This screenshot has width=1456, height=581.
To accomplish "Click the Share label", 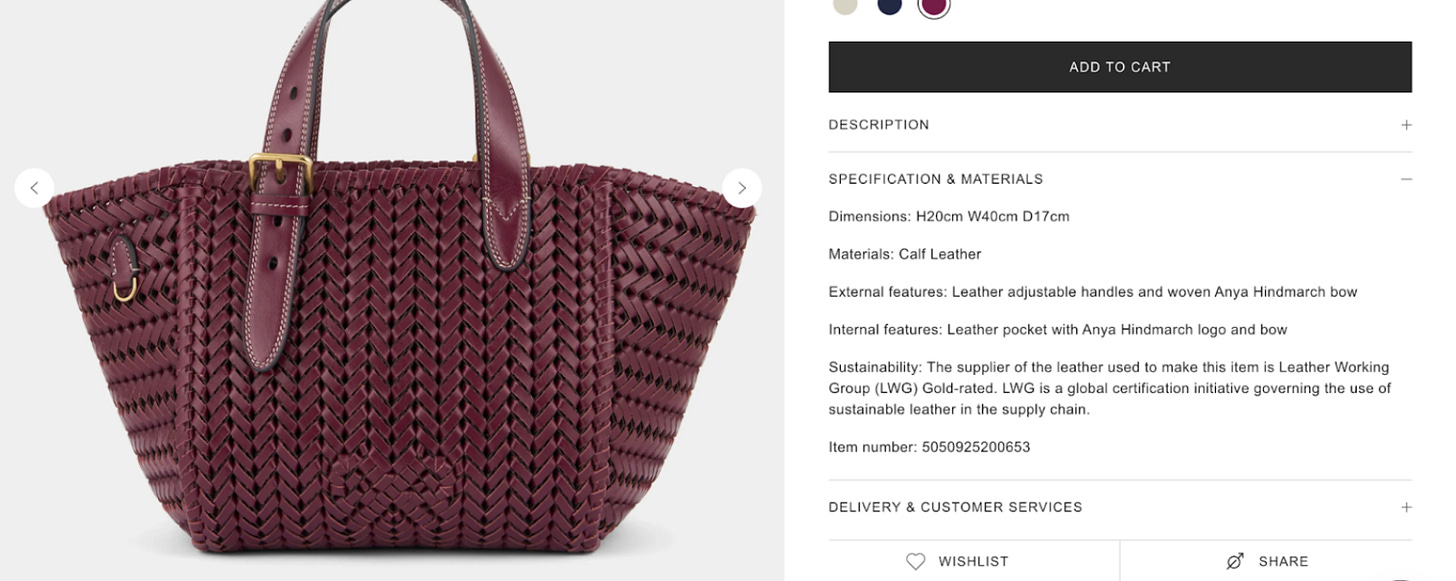I will [x=1283, y=562].
